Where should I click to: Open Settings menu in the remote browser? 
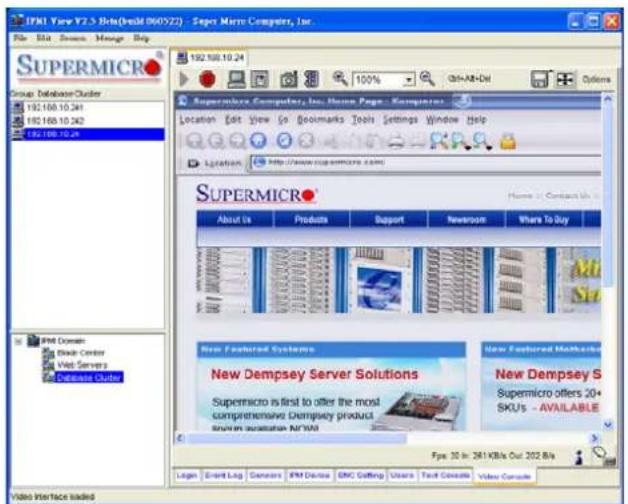(400, 119)
